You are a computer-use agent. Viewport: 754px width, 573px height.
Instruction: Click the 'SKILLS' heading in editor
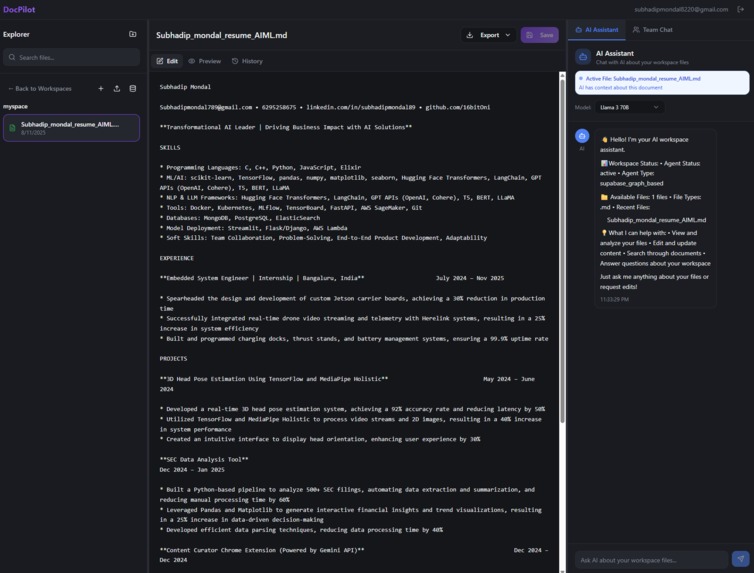pyautogui.click(x=170, y=148)
